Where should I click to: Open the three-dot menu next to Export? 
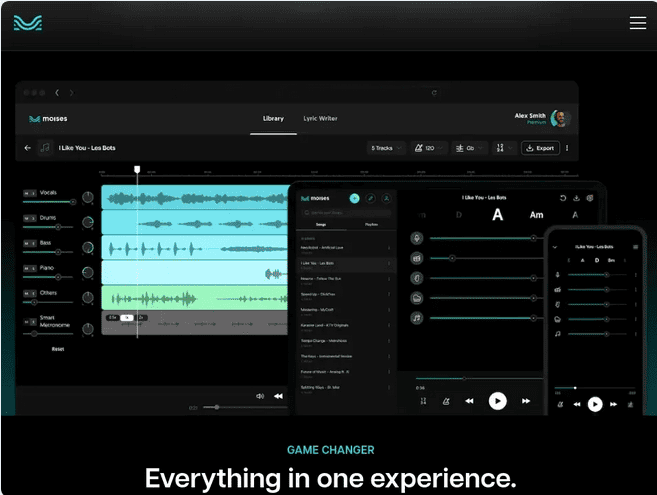(567, 148)
